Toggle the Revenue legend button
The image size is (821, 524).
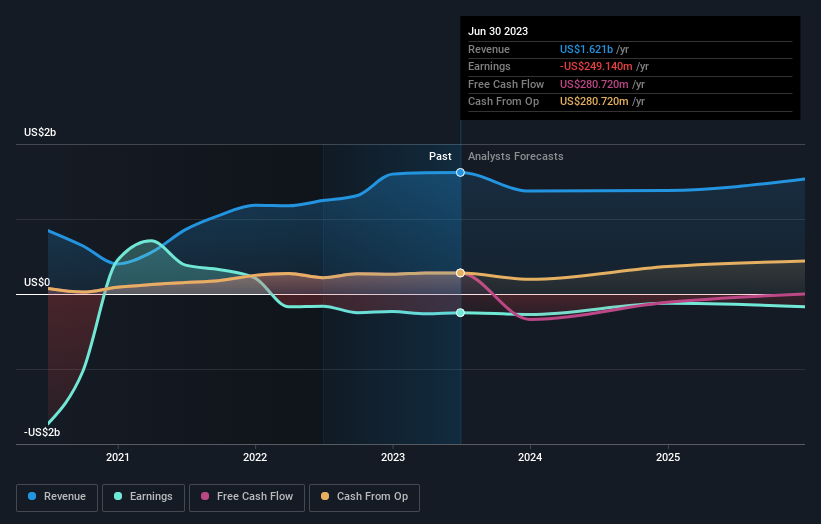click(x=57, y=497)
